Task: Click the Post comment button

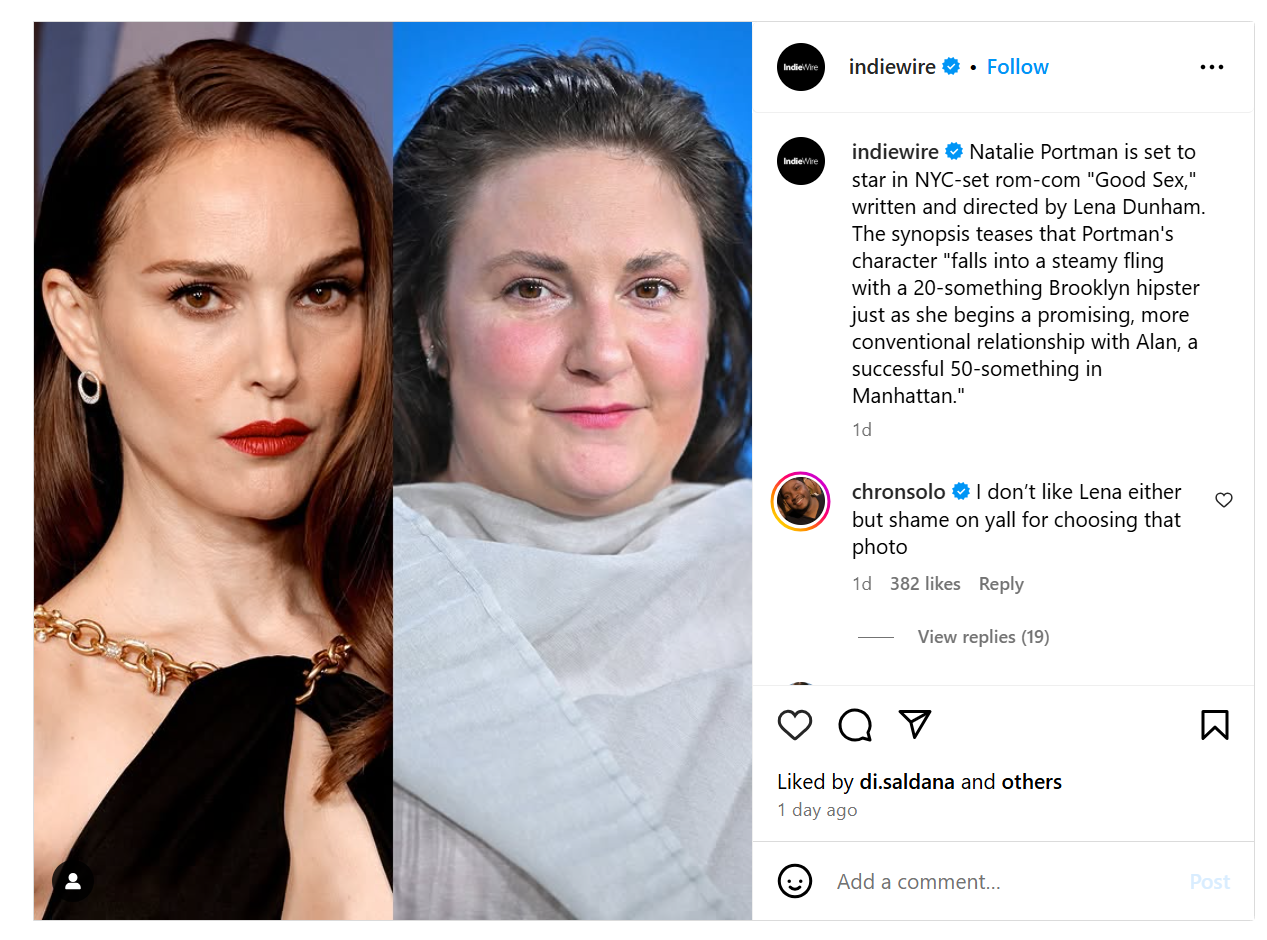Action: [1209, 882]
